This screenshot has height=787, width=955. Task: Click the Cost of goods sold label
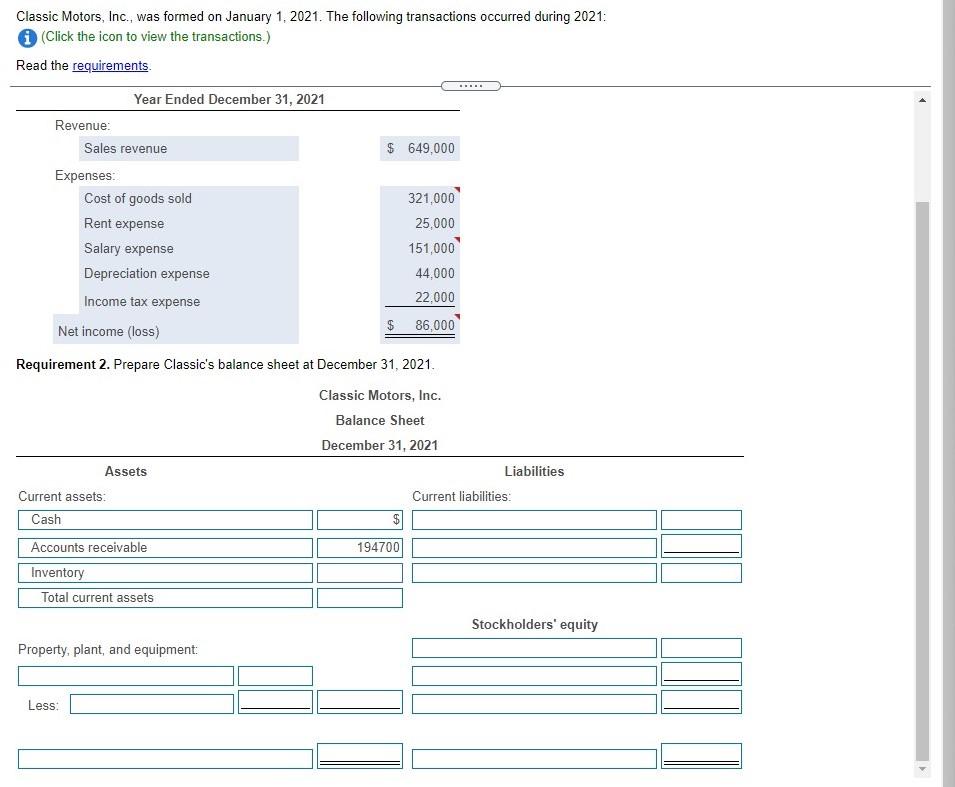click(138, 199)
